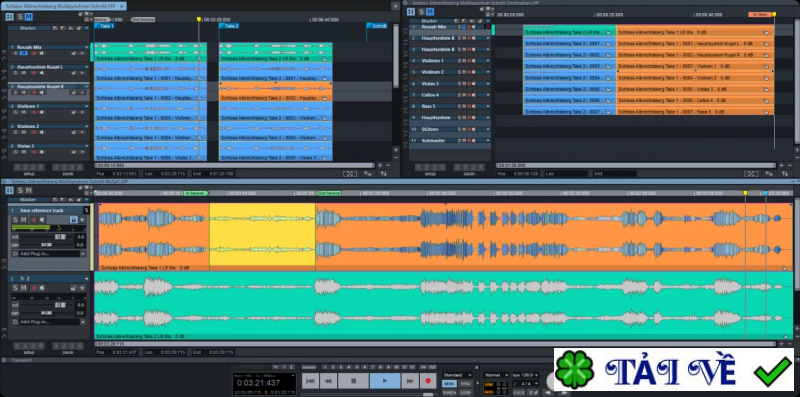
Task: Open the Normal mode dropdown in transport
Action: pyautogui.click(x=496, y=375)
